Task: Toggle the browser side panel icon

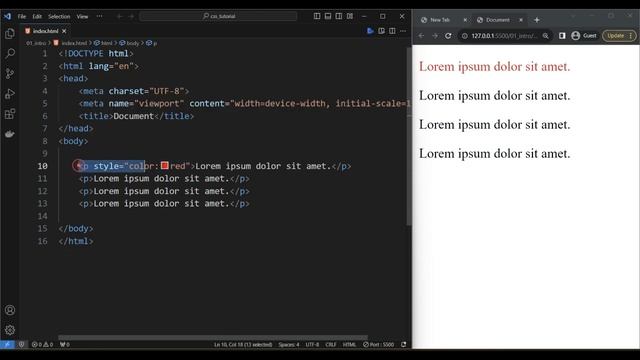Action: pyautogui.click(x=562, y=36)
